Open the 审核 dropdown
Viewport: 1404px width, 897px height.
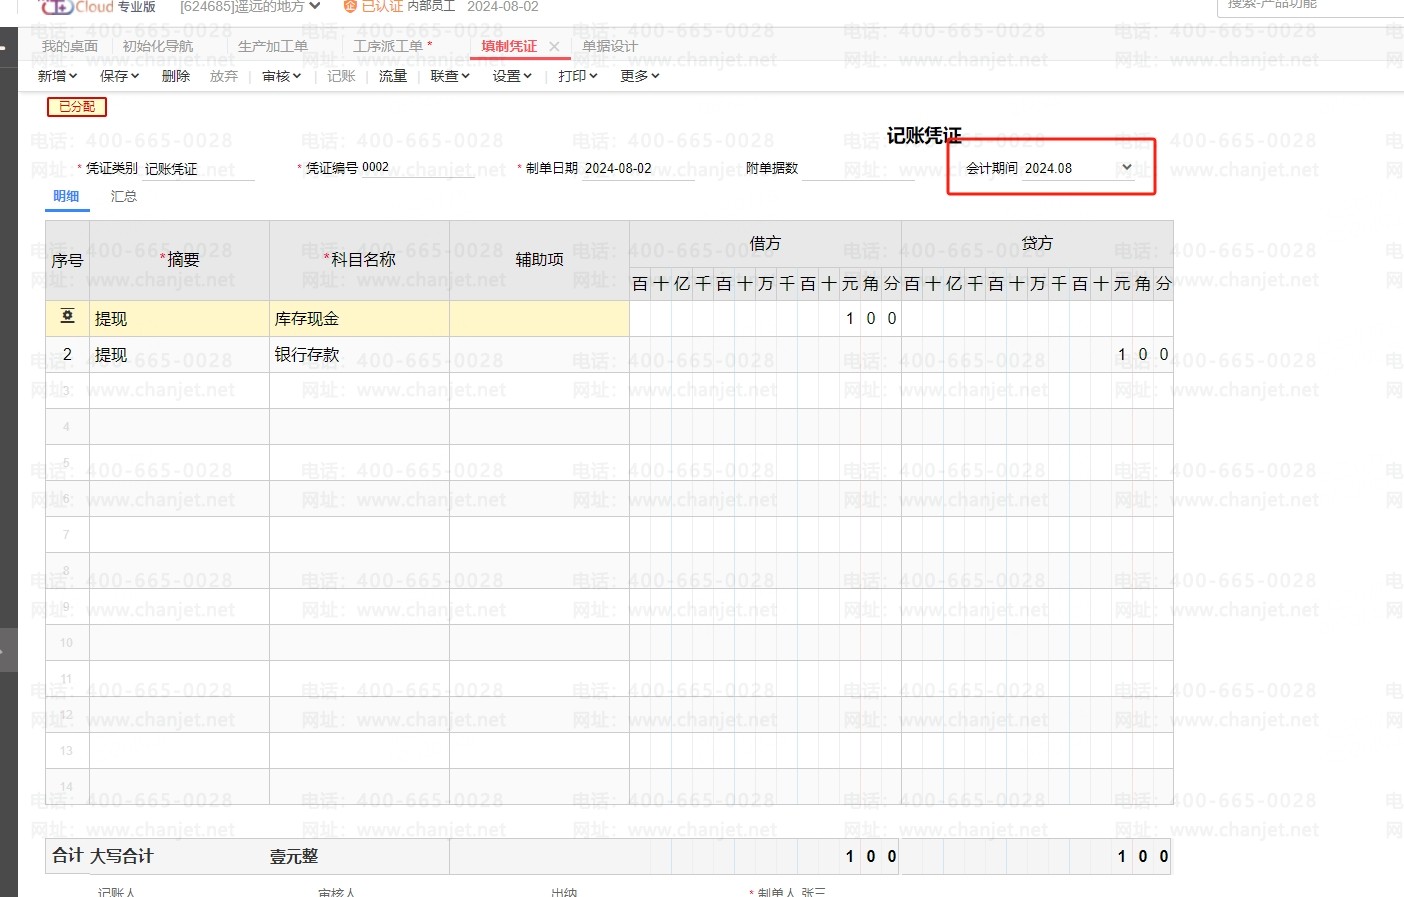point(281,76)
